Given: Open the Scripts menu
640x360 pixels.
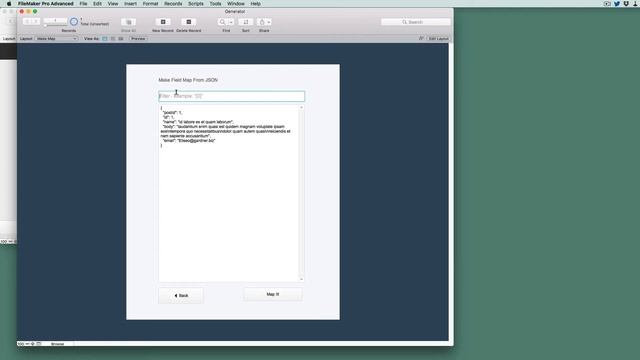Looking at the screenshot, I should (x=196, y=4).
